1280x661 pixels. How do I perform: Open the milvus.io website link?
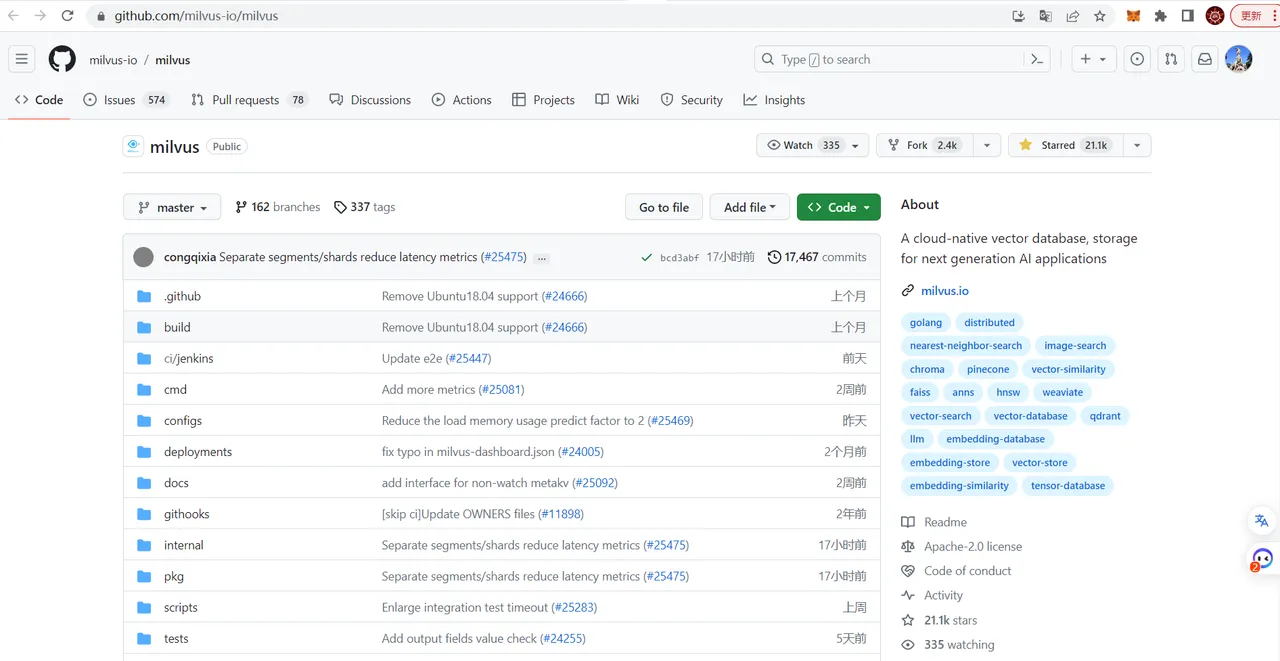pos(945,291)
